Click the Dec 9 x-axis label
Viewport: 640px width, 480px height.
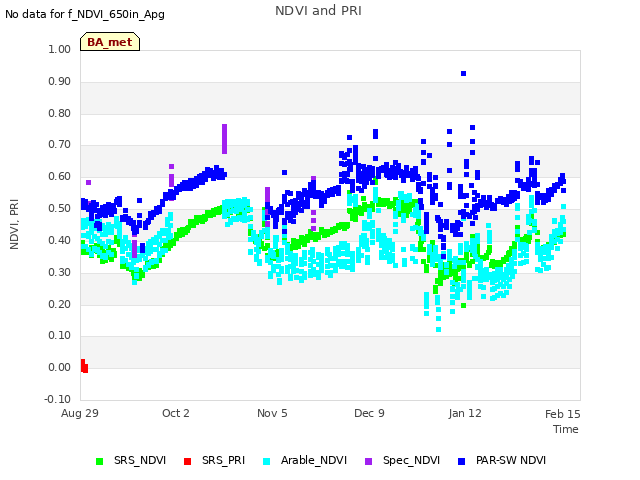tap(369, 413)
